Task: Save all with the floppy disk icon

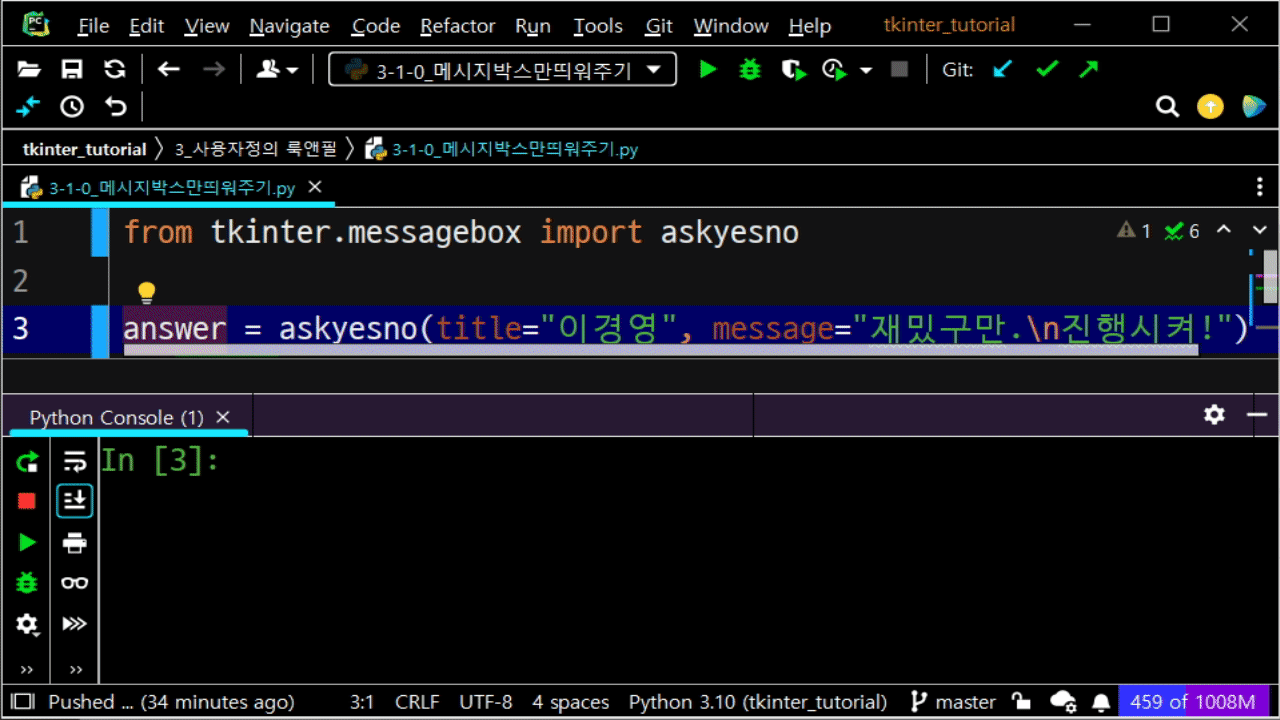Action: (72, 69)
